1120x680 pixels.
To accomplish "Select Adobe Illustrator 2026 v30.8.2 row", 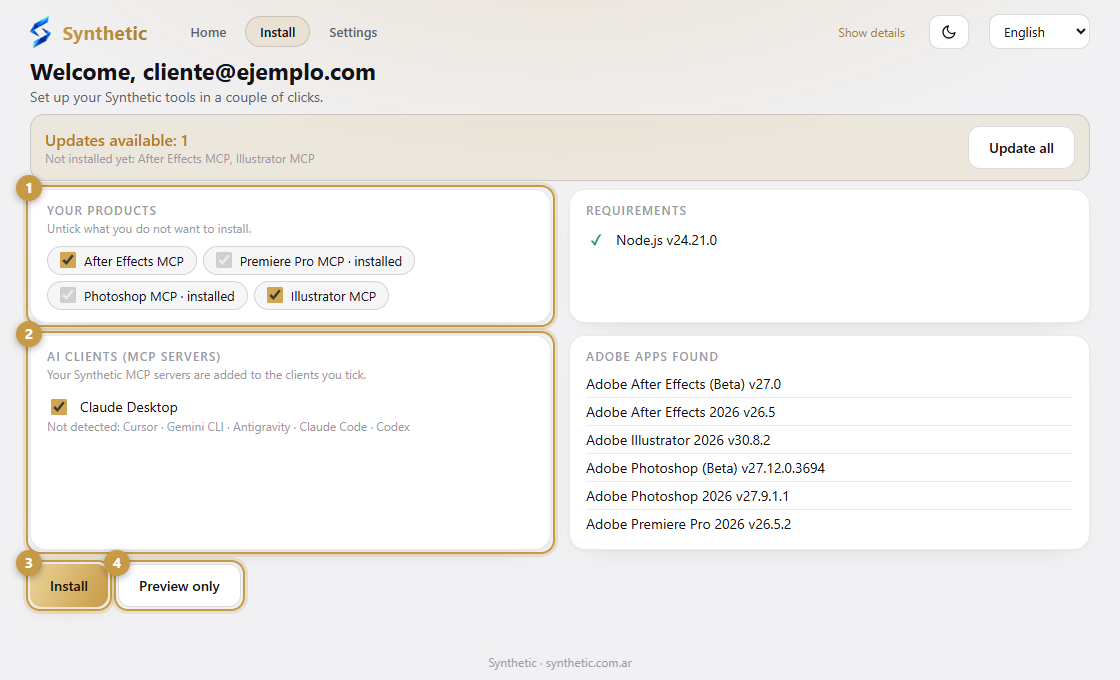I will [x=829, y=440].
